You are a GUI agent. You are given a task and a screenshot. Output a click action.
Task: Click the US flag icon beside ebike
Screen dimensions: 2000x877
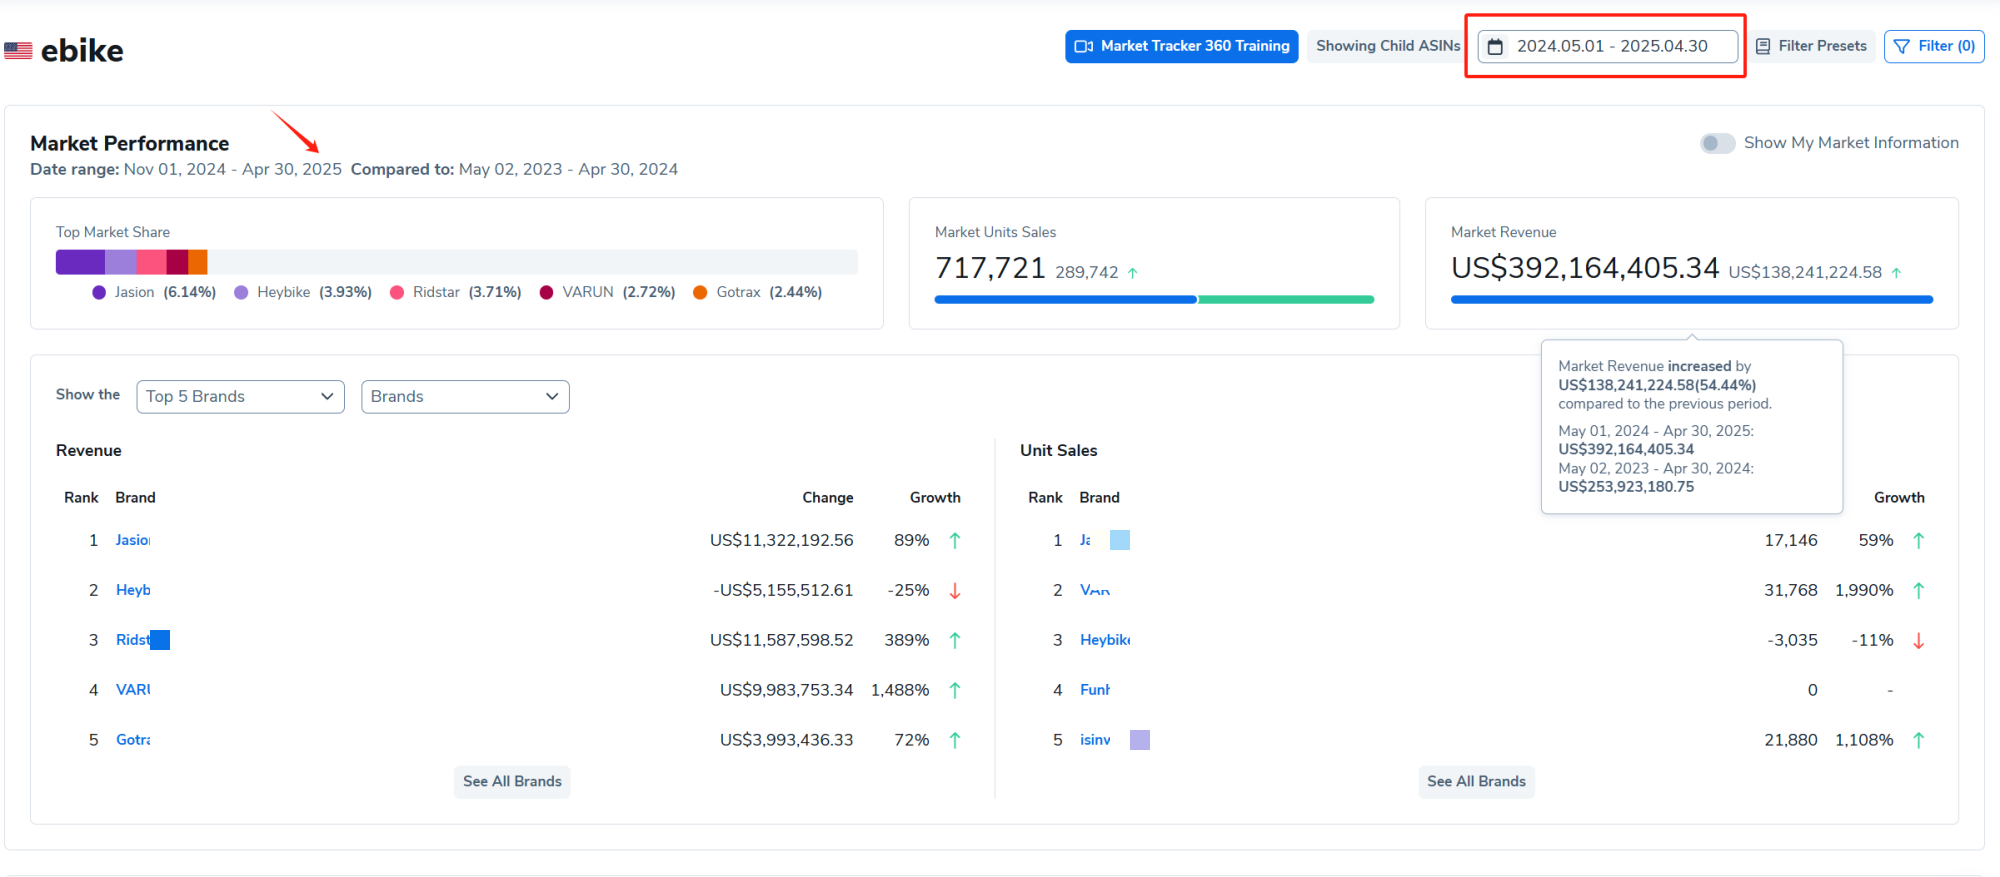tap(18, 50)
